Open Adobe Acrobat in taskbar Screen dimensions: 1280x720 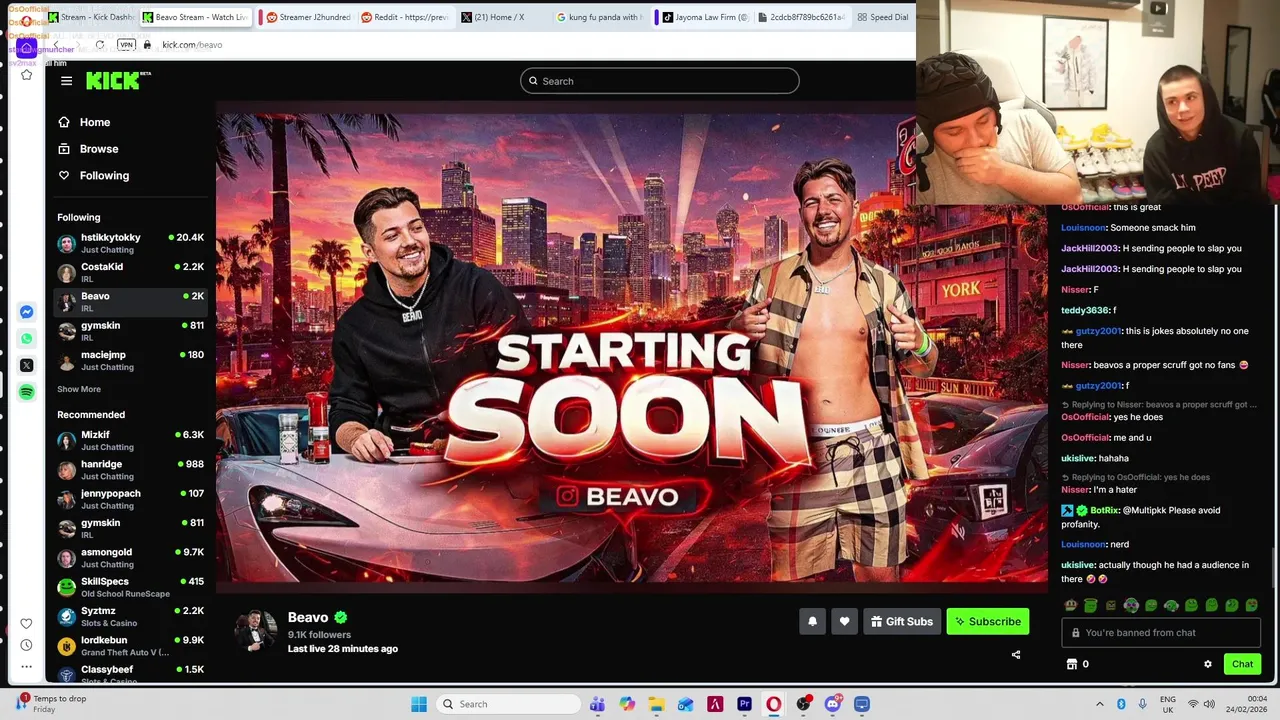pos(715,704)
